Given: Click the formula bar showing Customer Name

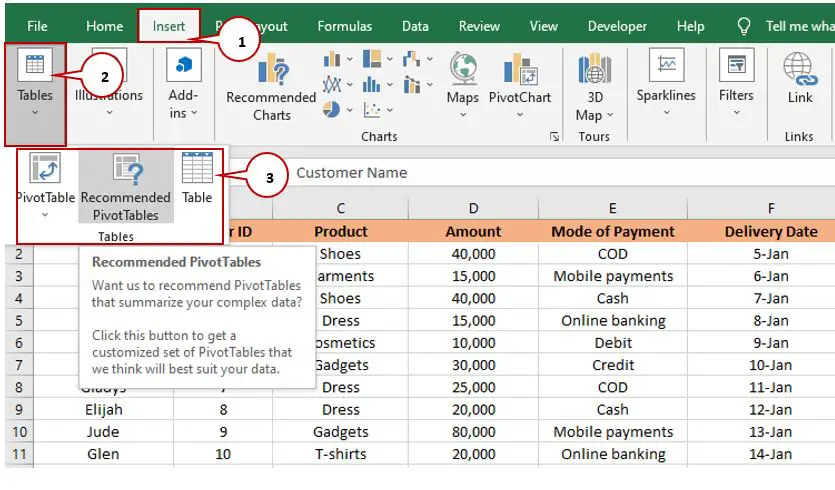Looking at the screenshot, I should tap(559, 173).
